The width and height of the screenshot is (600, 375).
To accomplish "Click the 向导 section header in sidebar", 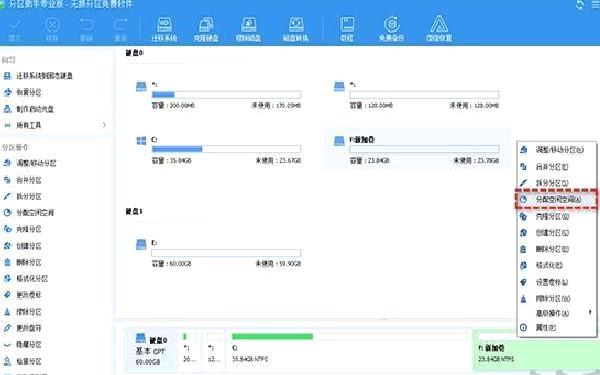I will [x=8, y=60].
